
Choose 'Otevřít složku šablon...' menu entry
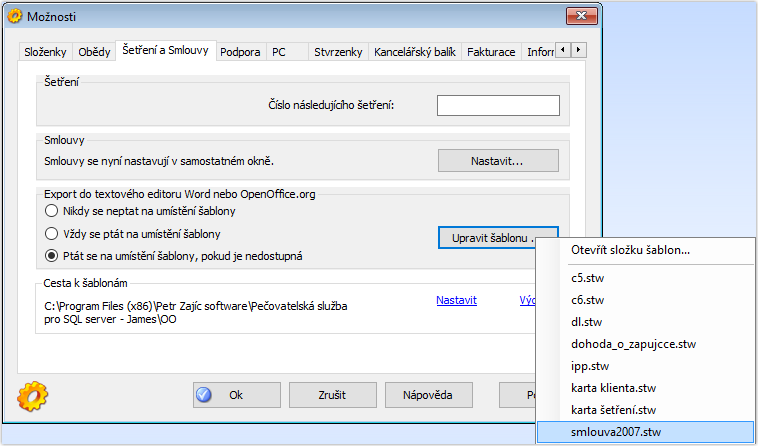point(630,250)
